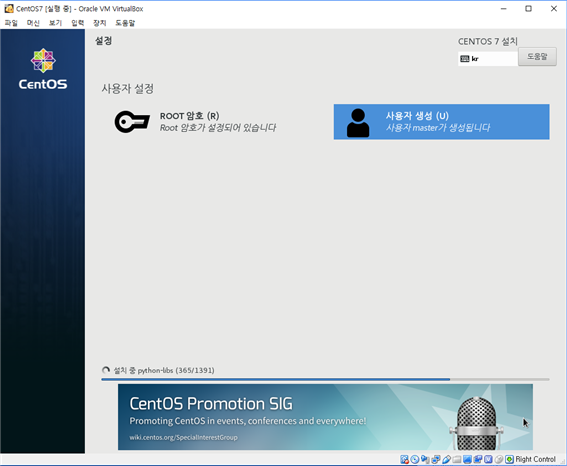567x466 pixels.
Task: Click the '설정' page title
Action: tap(103, 40)
